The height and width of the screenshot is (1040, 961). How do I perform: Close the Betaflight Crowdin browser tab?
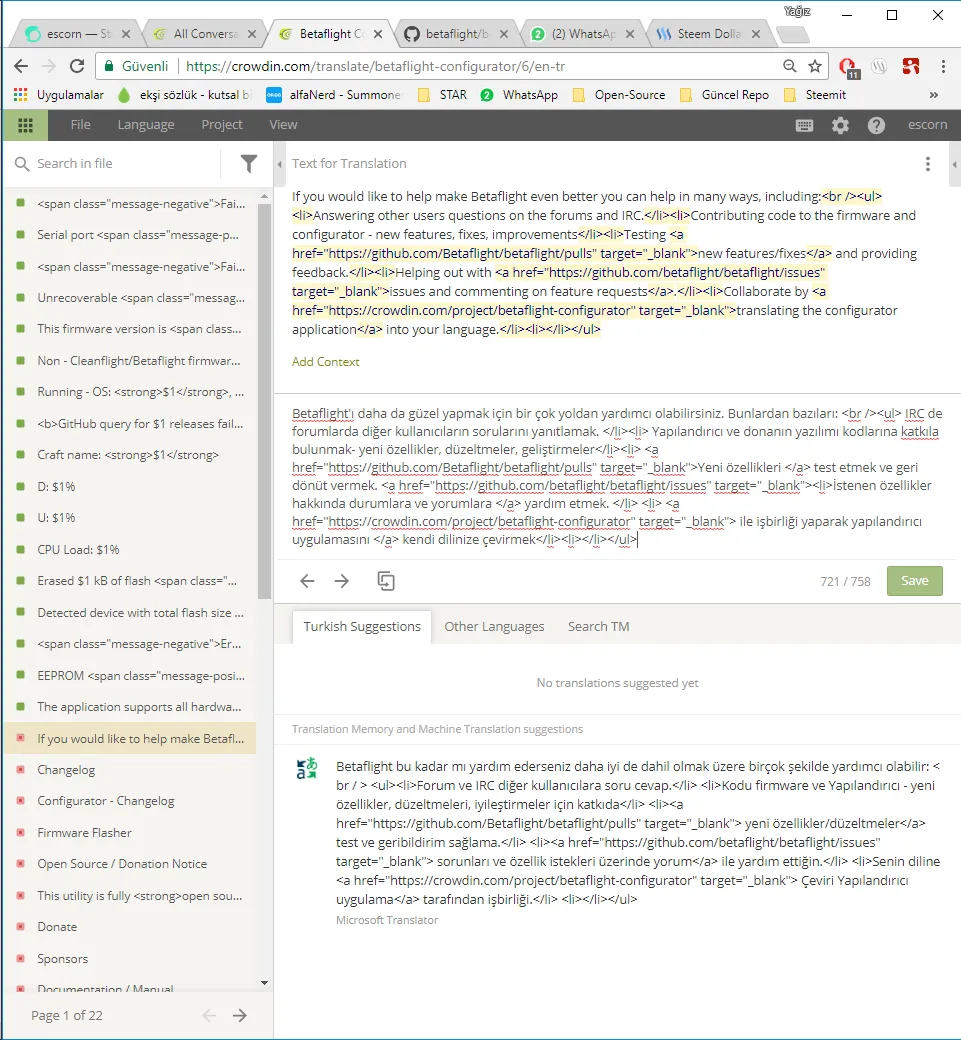click(x=378, y=34)
